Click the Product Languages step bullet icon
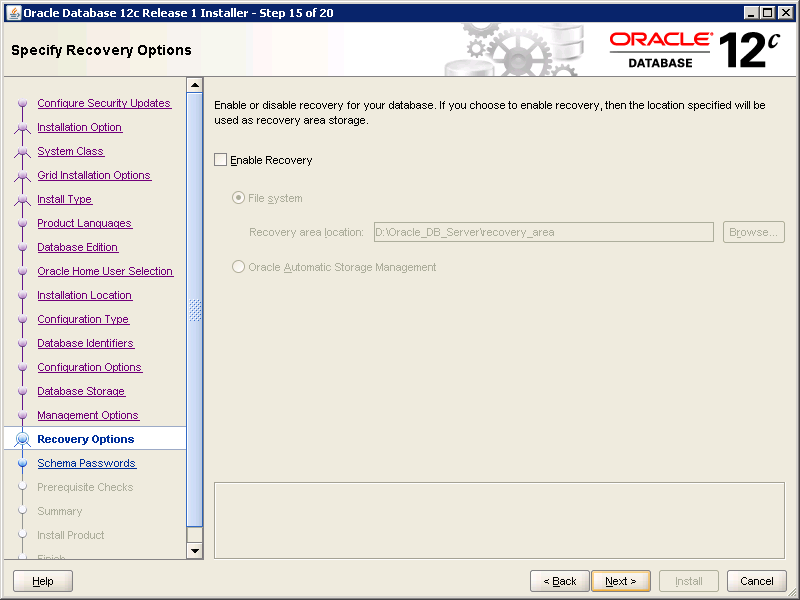Image resolution: width=800 pixels, height=600 pixels. [x=22, y=223]
